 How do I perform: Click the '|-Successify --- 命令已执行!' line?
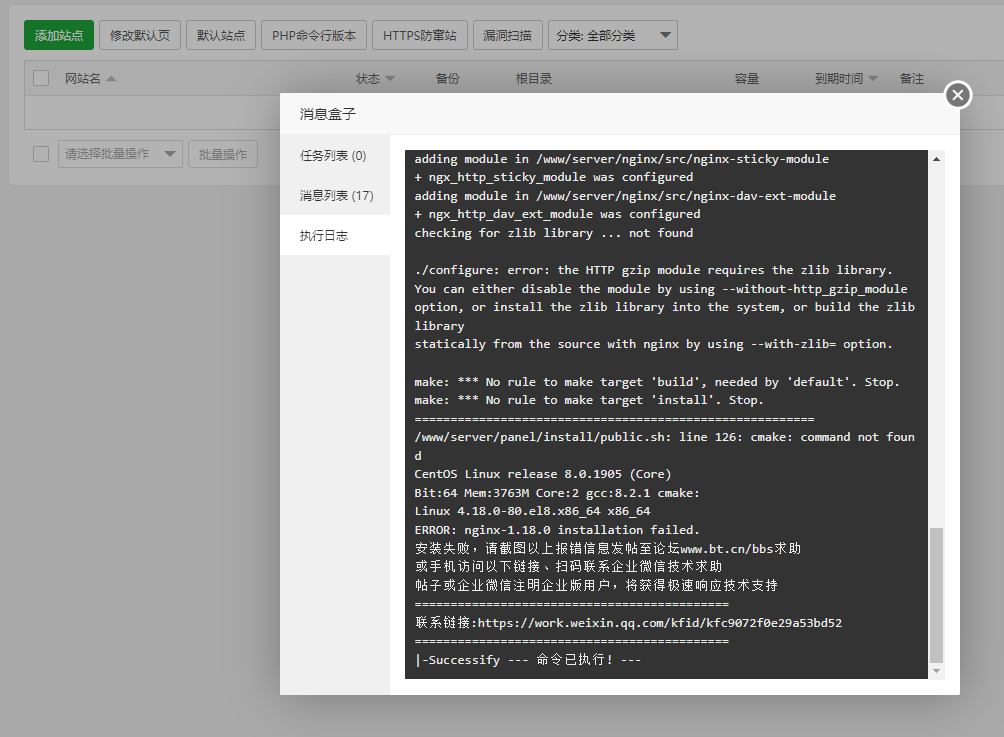tap(528, 660)
